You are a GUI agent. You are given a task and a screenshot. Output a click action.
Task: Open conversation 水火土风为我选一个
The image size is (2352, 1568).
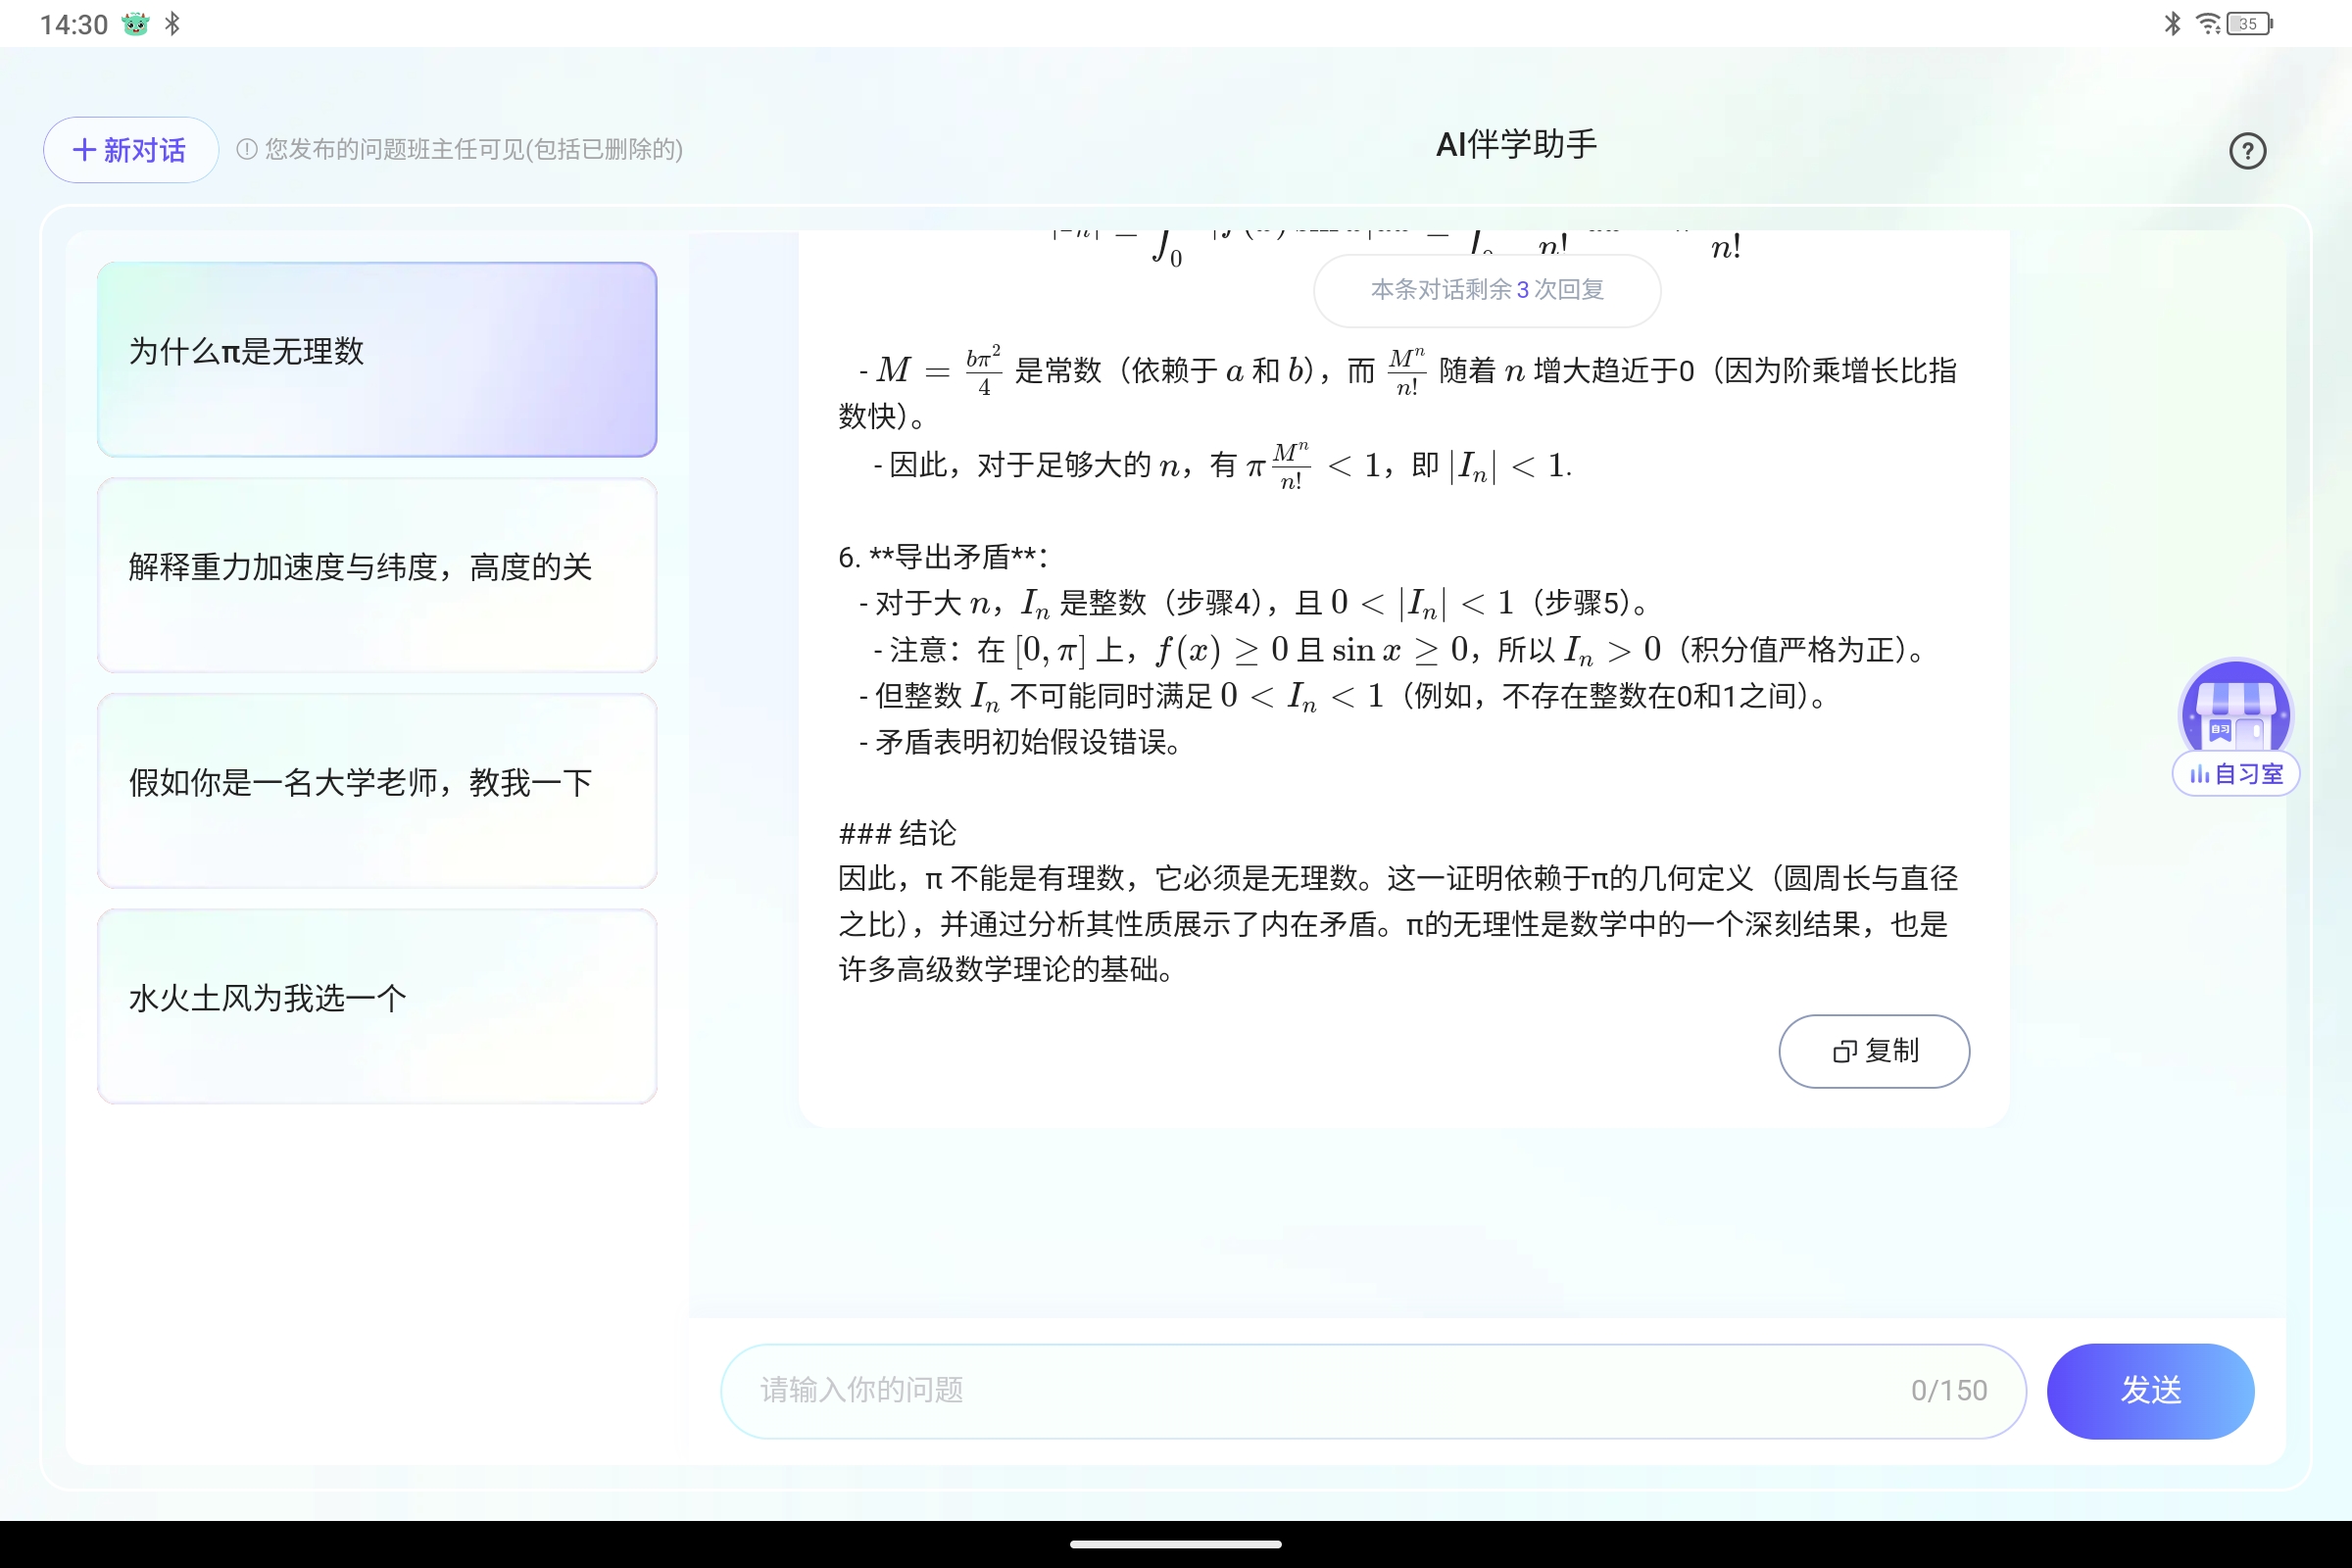[377, 1005]
